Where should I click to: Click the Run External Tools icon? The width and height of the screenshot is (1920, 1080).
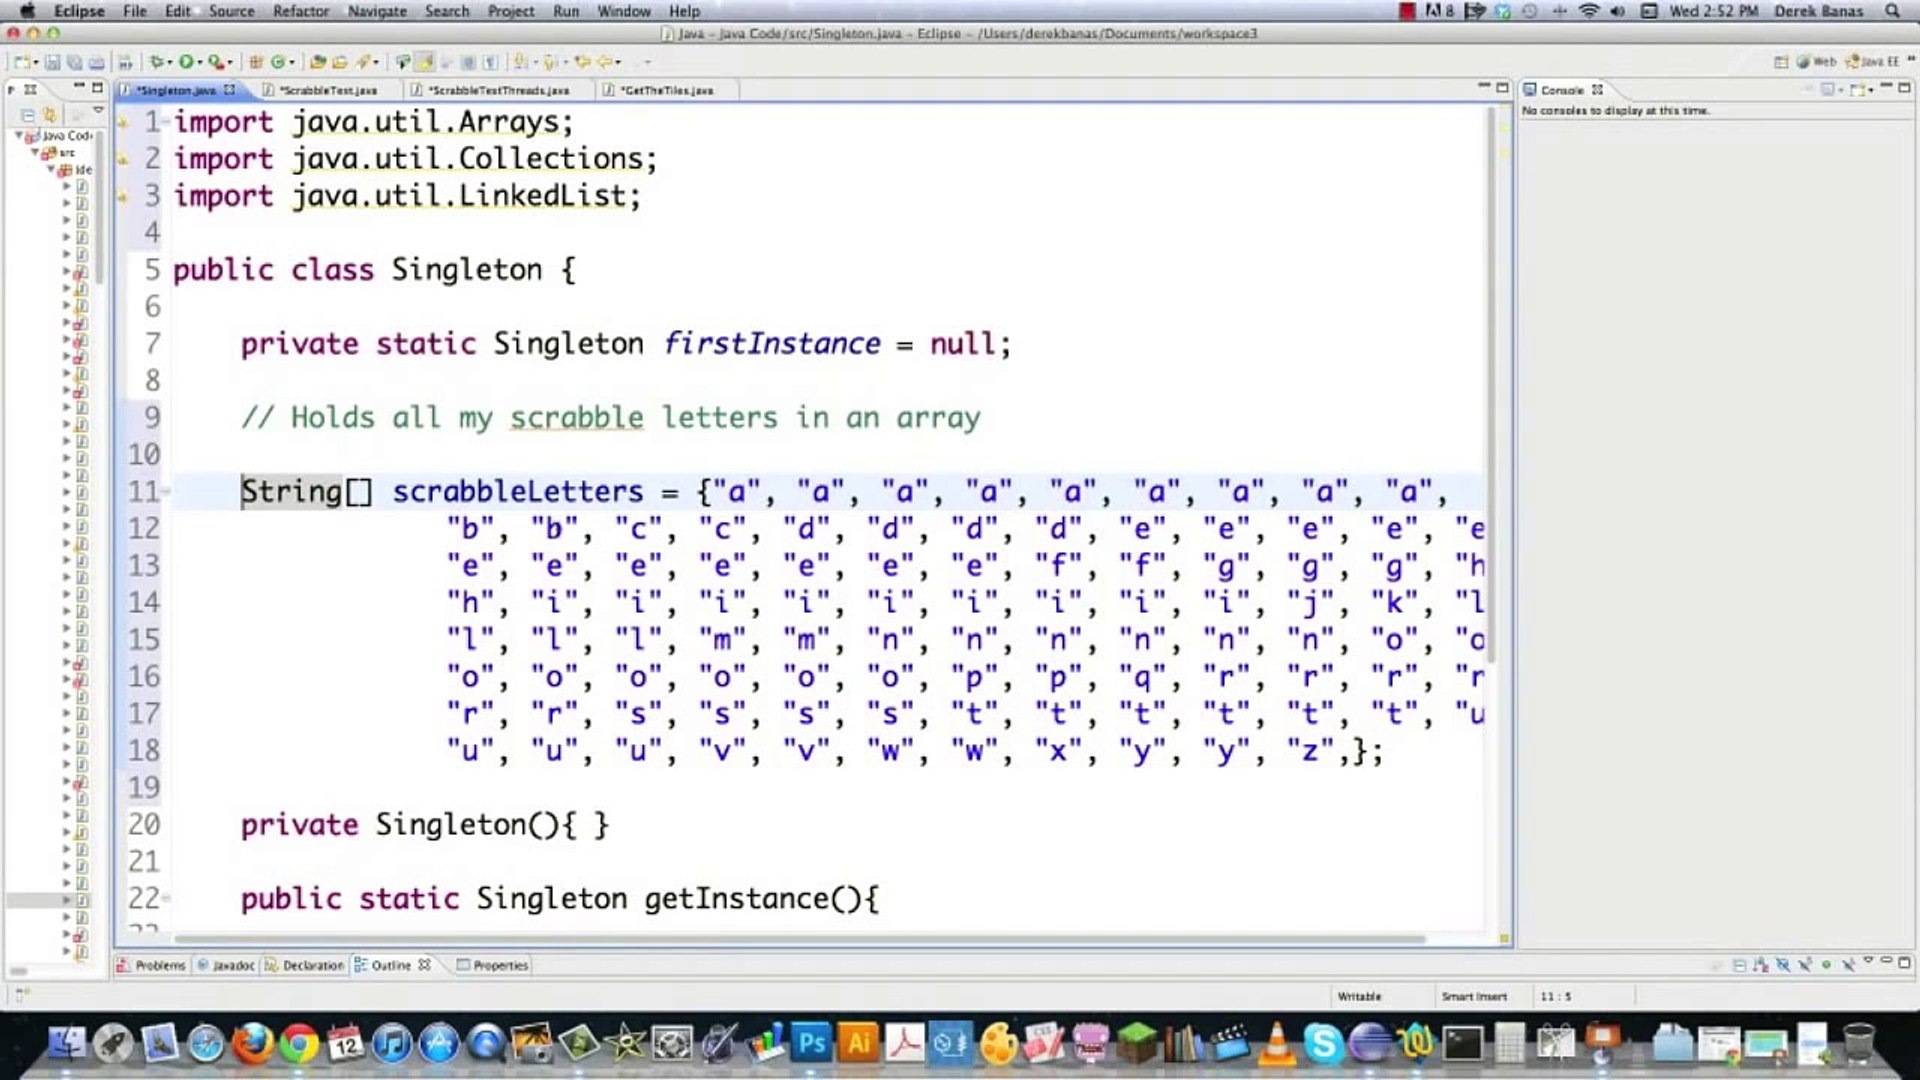[216, 62]
